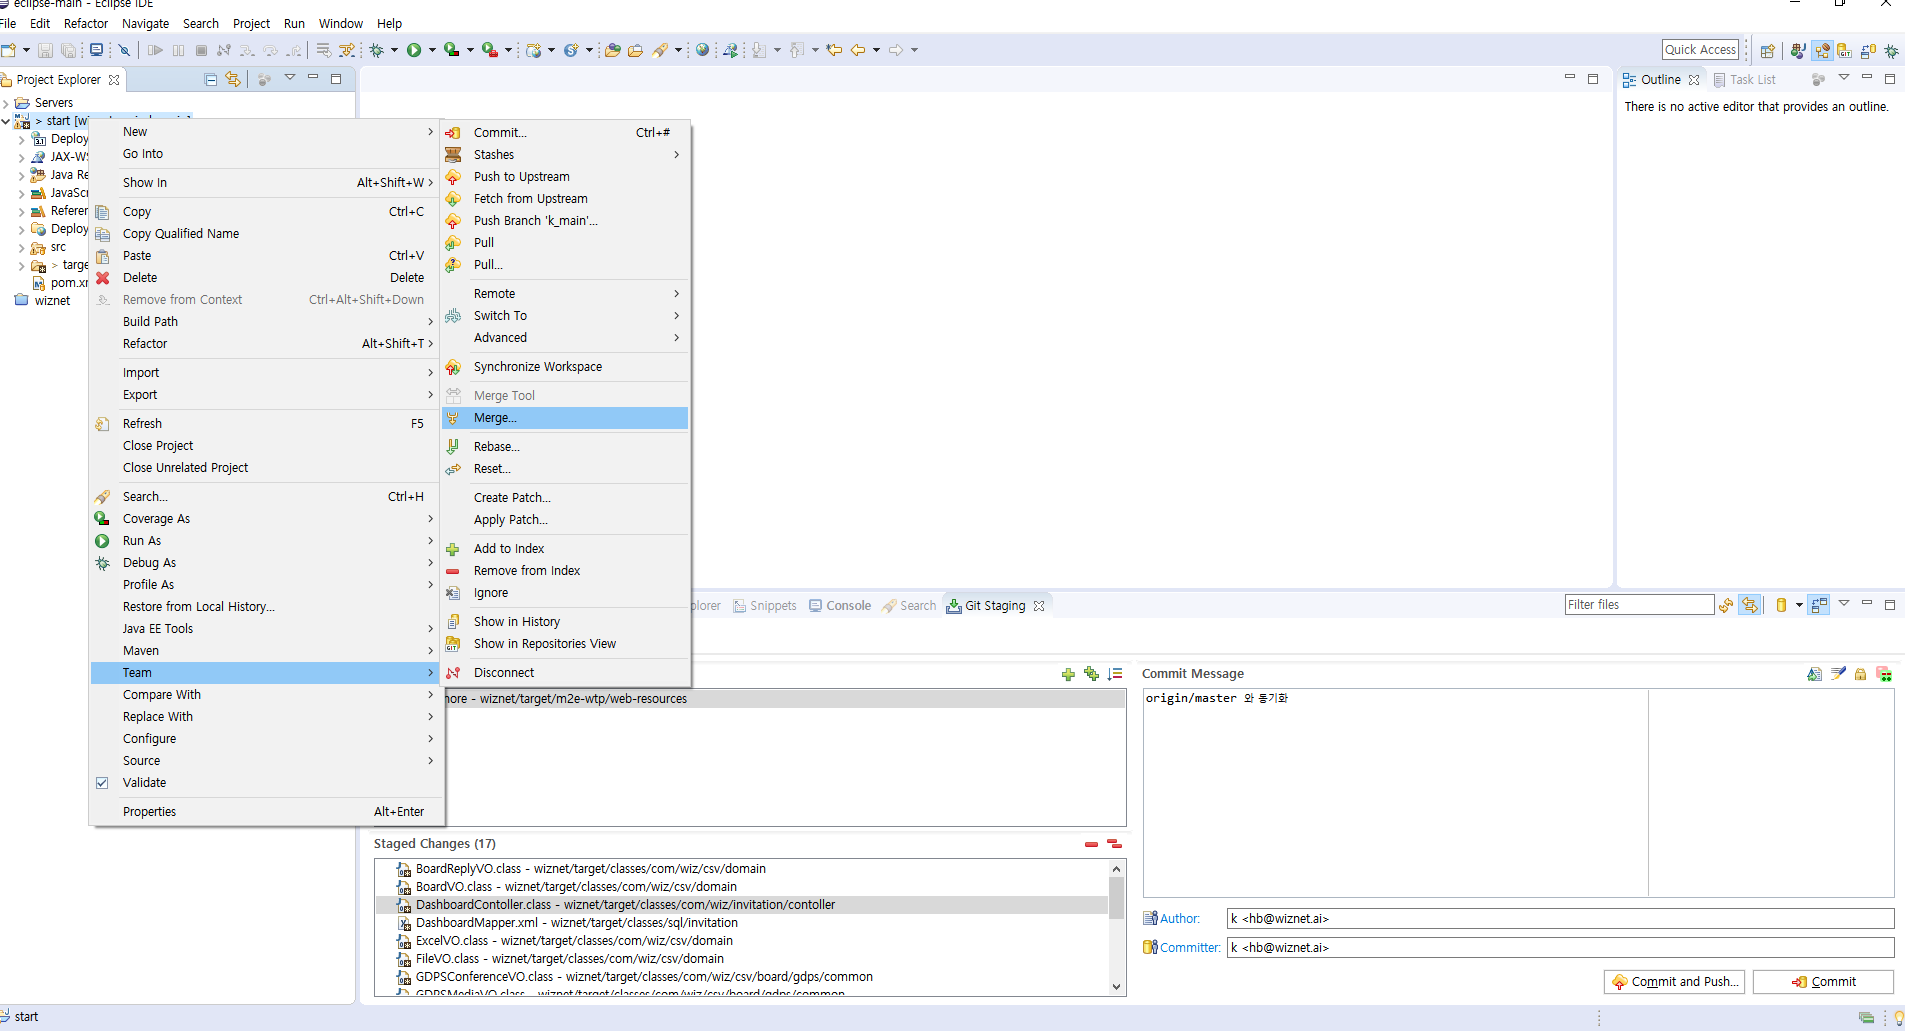
Task: Select Show in History menu entry
Action: pos(565,622)
